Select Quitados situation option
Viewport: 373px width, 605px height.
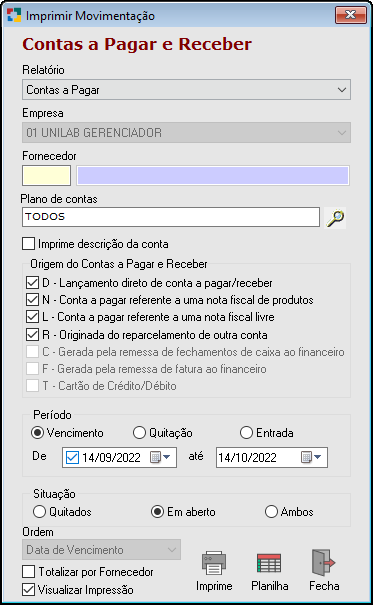tap(39, 512)
